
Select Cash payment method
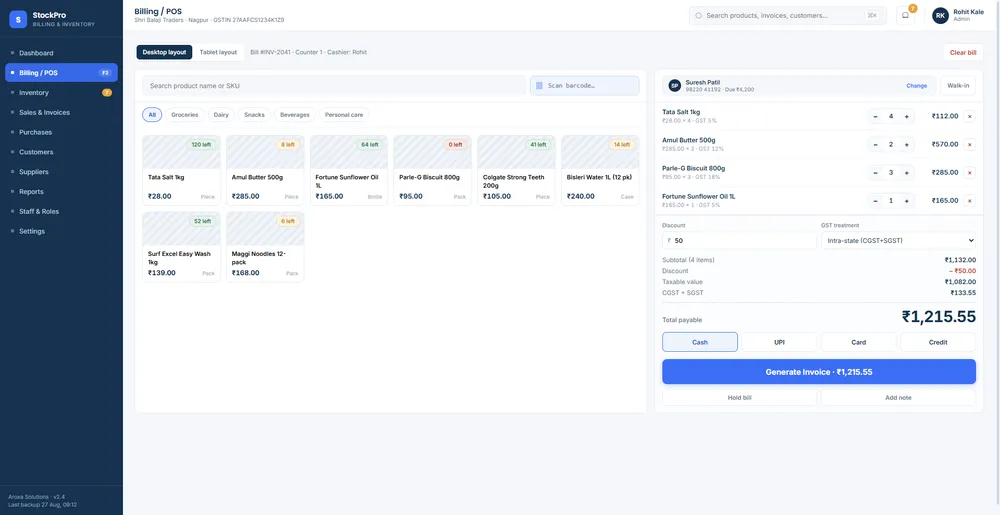click(x=700, y=342)
